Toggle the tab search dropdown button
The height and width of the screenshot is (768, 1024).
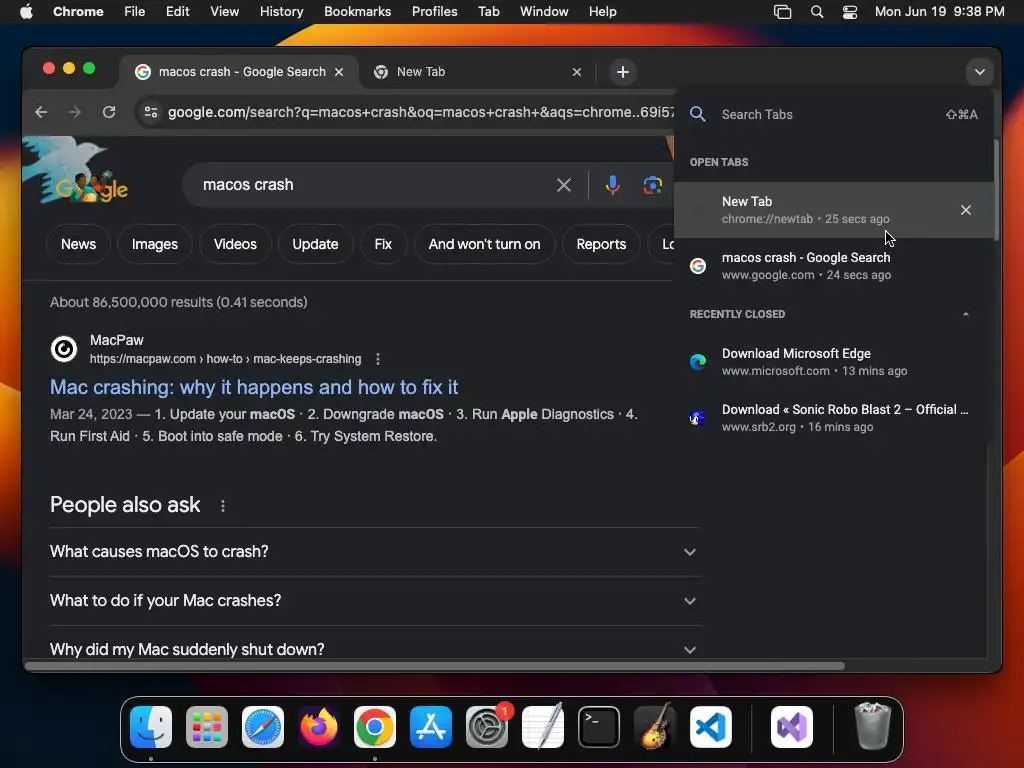[980, 72]
